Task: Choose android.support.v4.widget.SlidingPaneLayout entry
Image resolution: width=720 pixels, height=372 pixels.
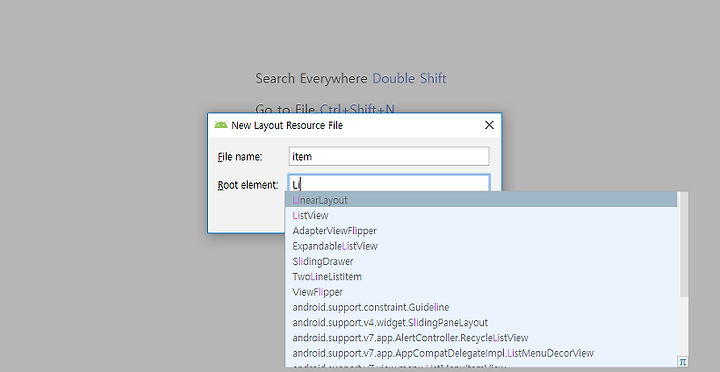Action: point(481,322)
